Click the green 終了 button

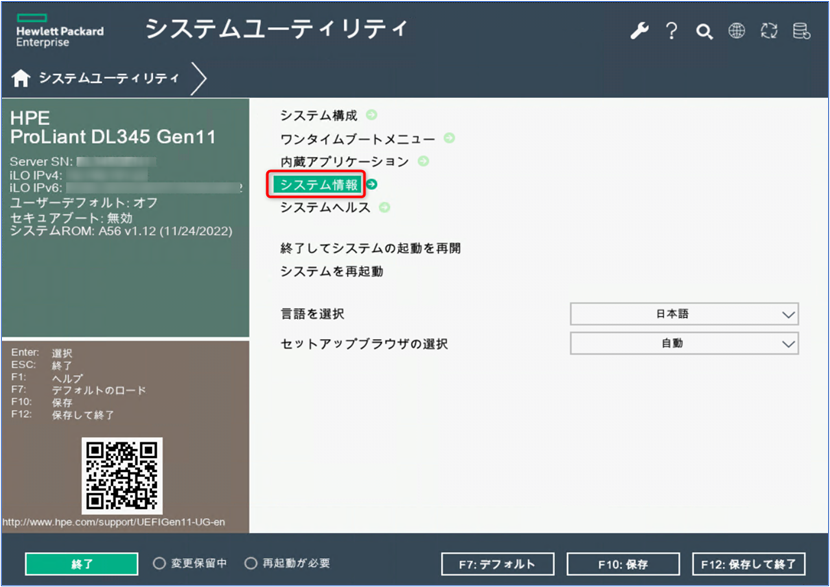(x=82, y=564)
